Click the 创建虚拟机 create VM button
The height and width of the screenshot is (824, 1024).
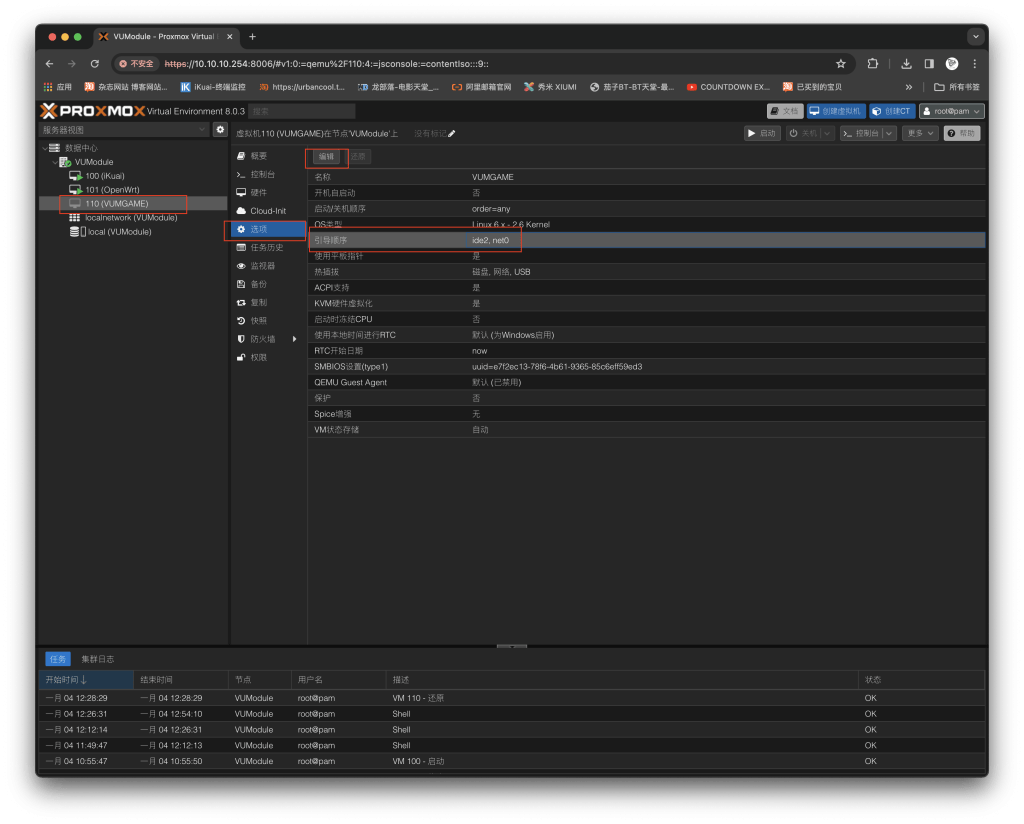tap(835, 111)
